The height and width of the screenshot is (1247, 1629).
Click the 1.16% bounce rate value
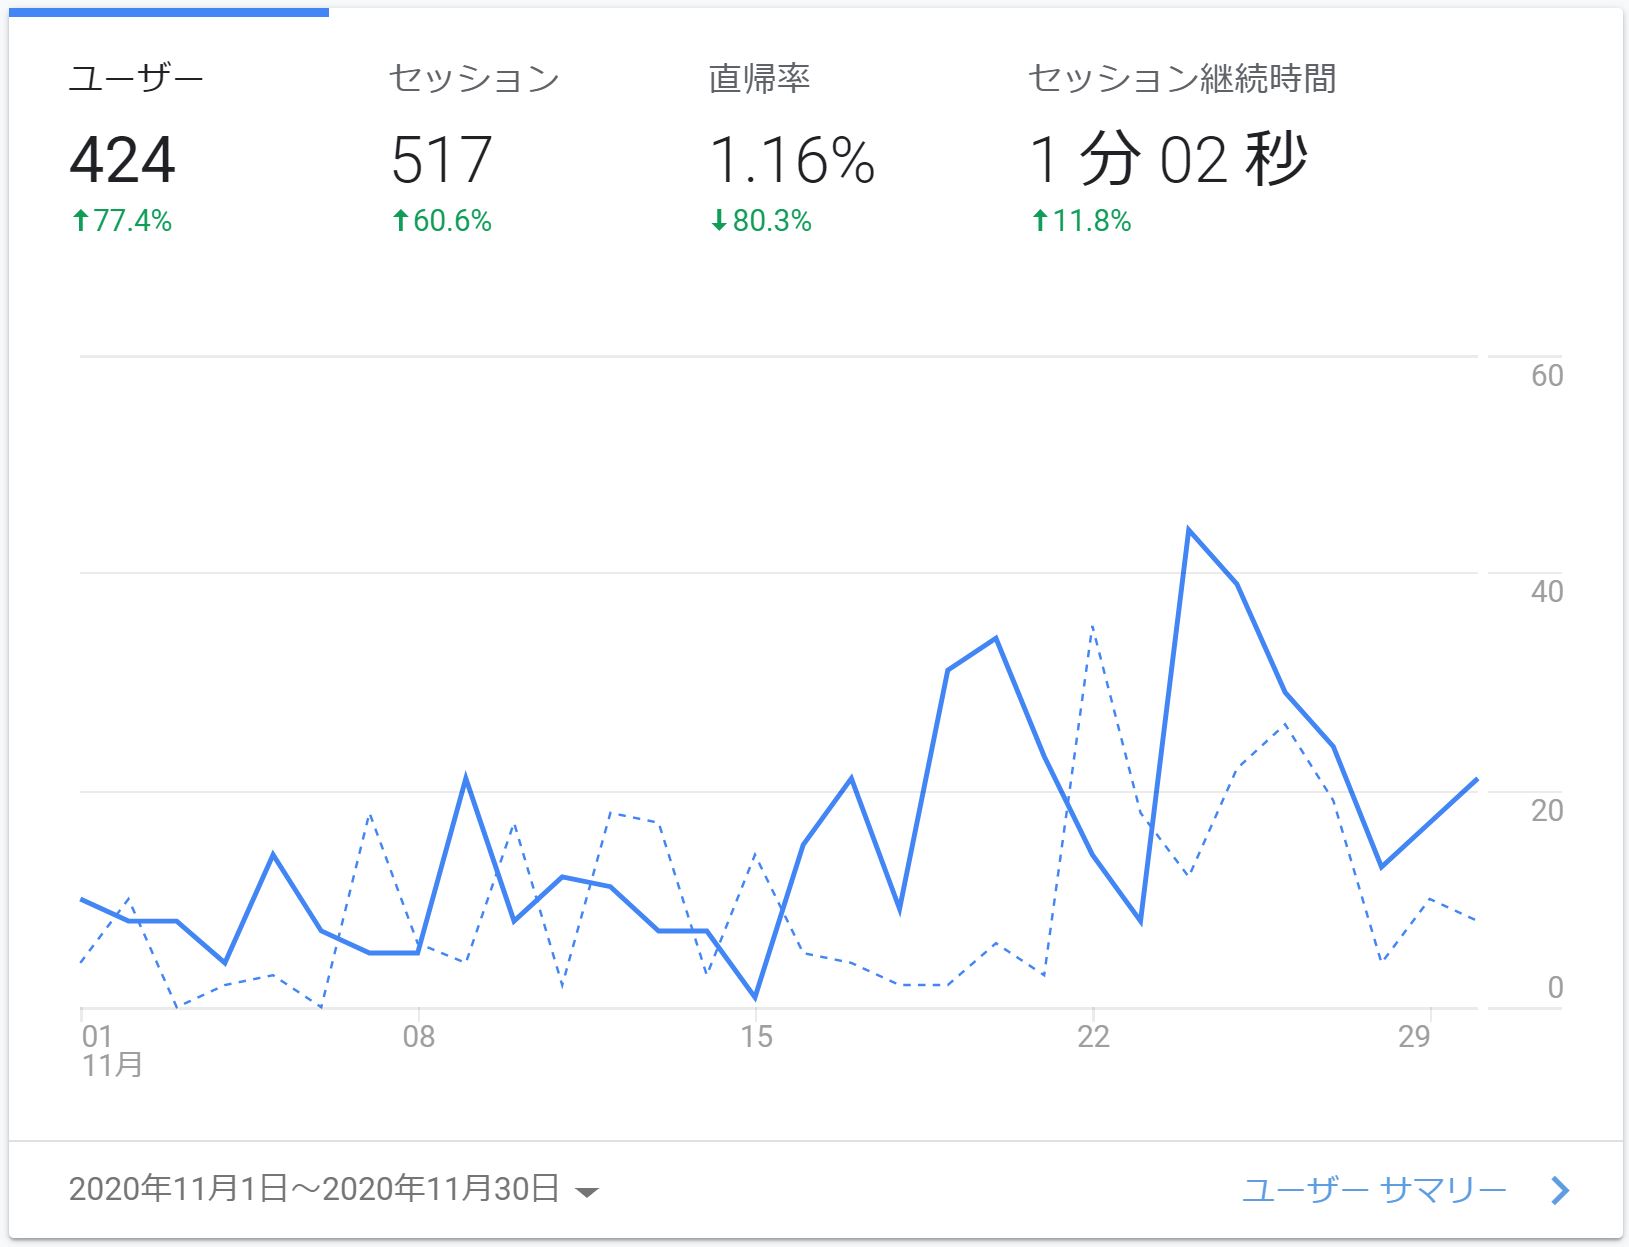click(x=792, y=160)
